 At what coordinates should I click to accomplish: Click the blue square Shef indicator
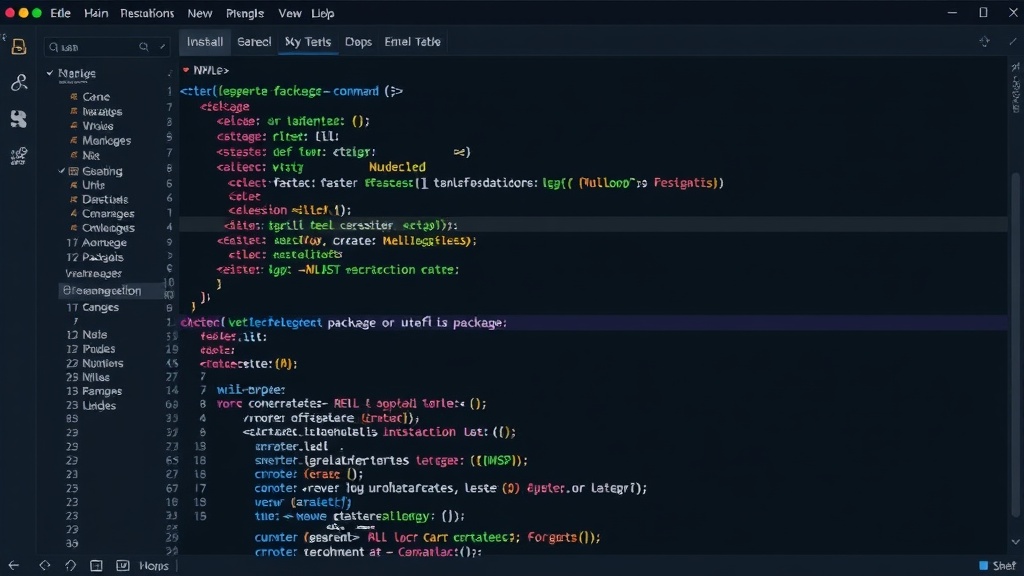[984, 566]
